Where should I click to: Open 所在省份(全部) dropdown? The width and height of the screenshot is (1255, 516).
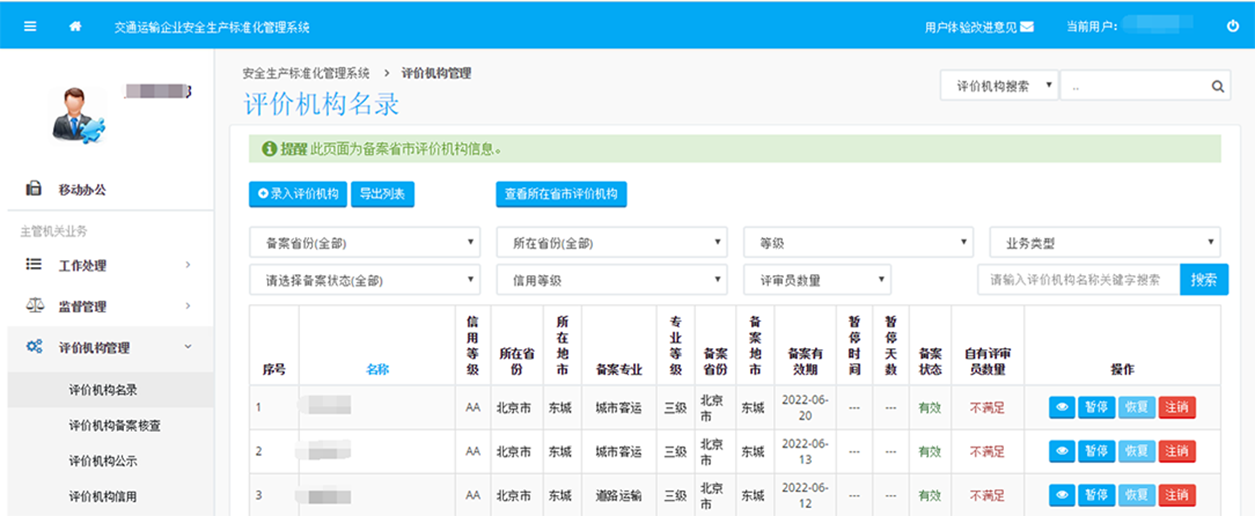612,243
